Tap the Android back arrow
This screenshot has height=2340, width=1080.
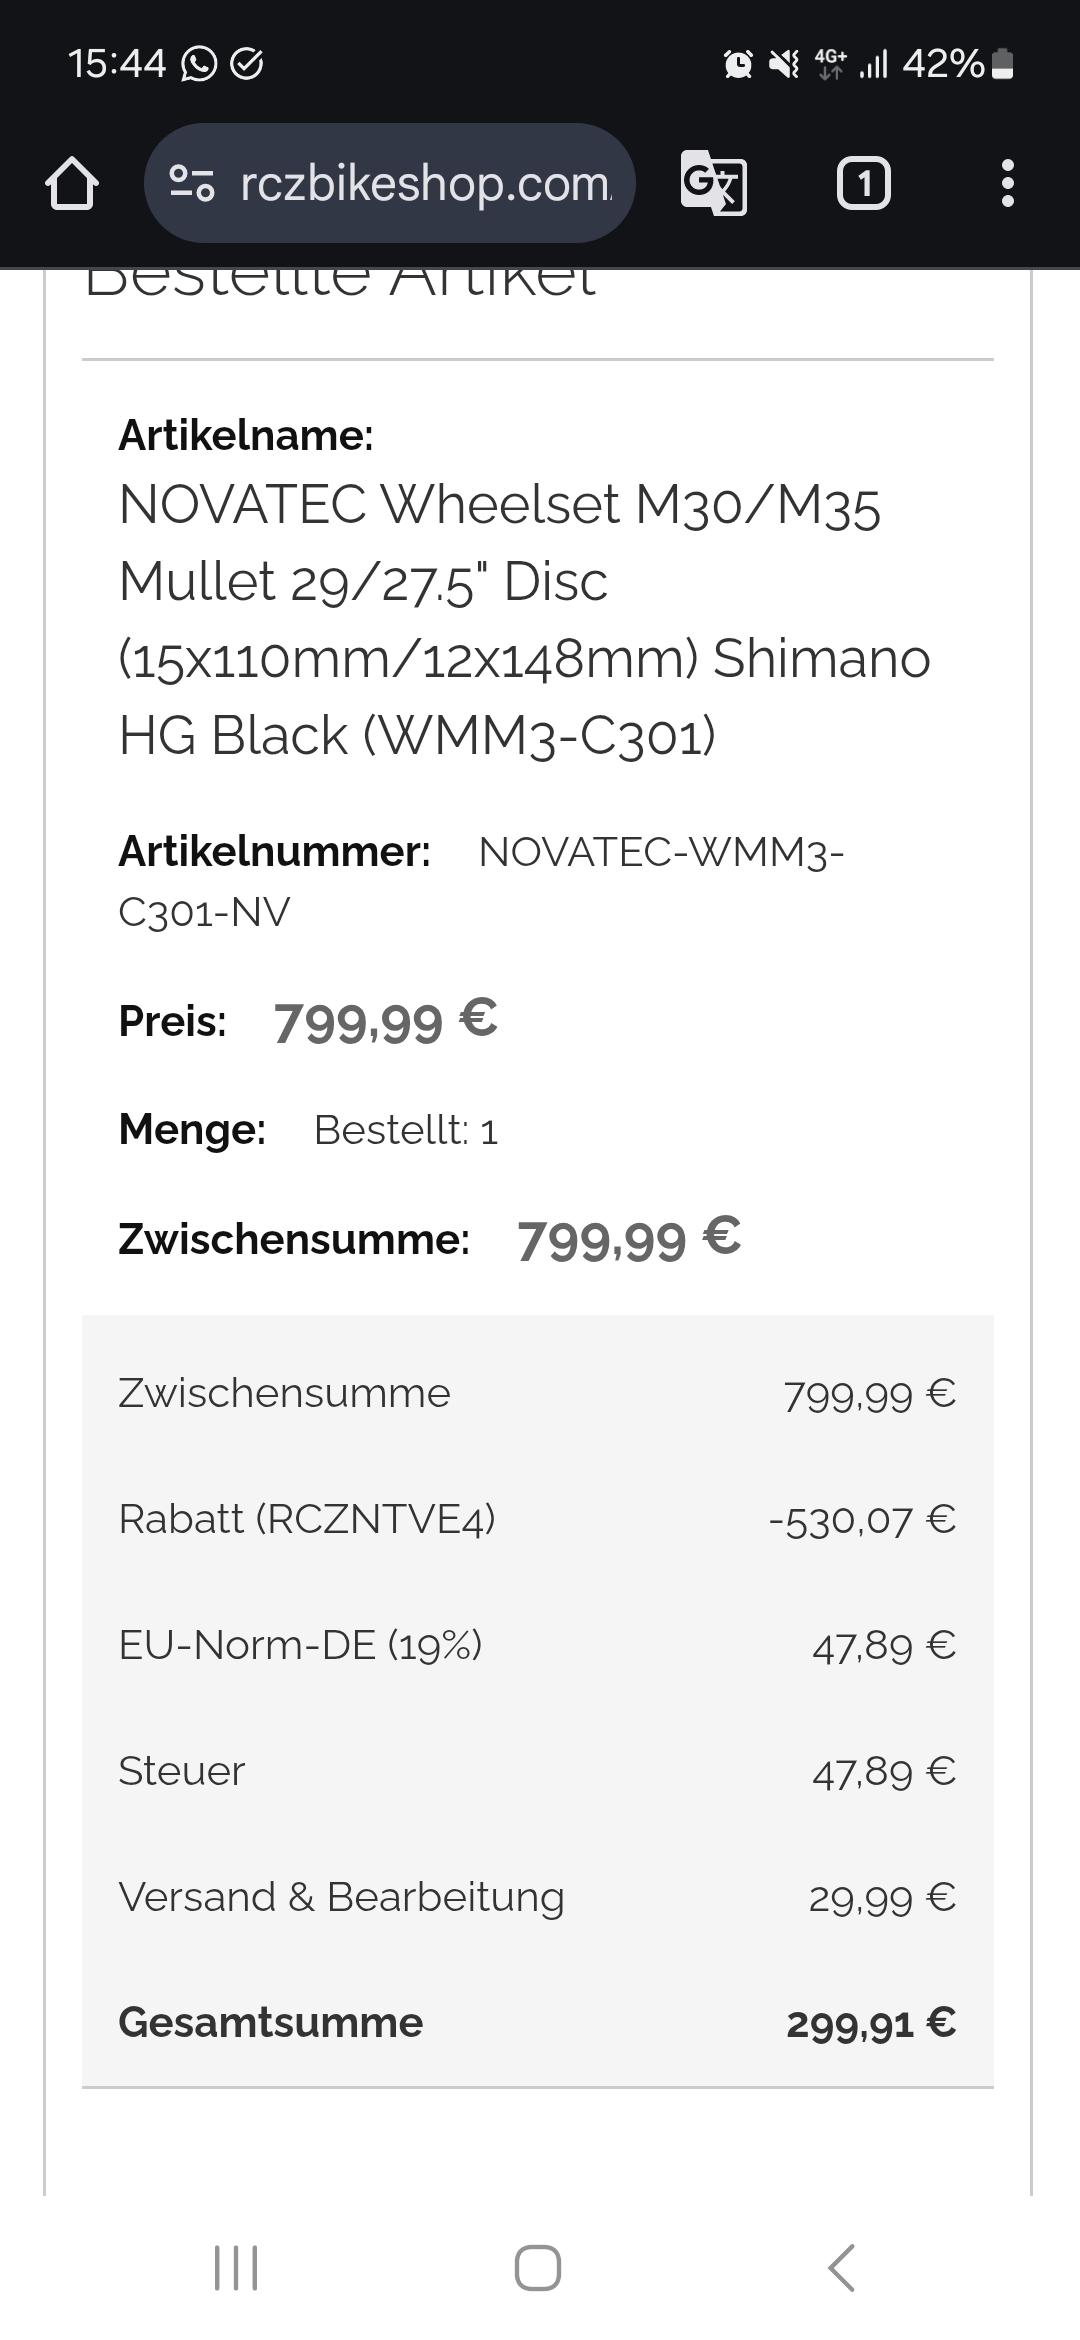pos(842,2267)
